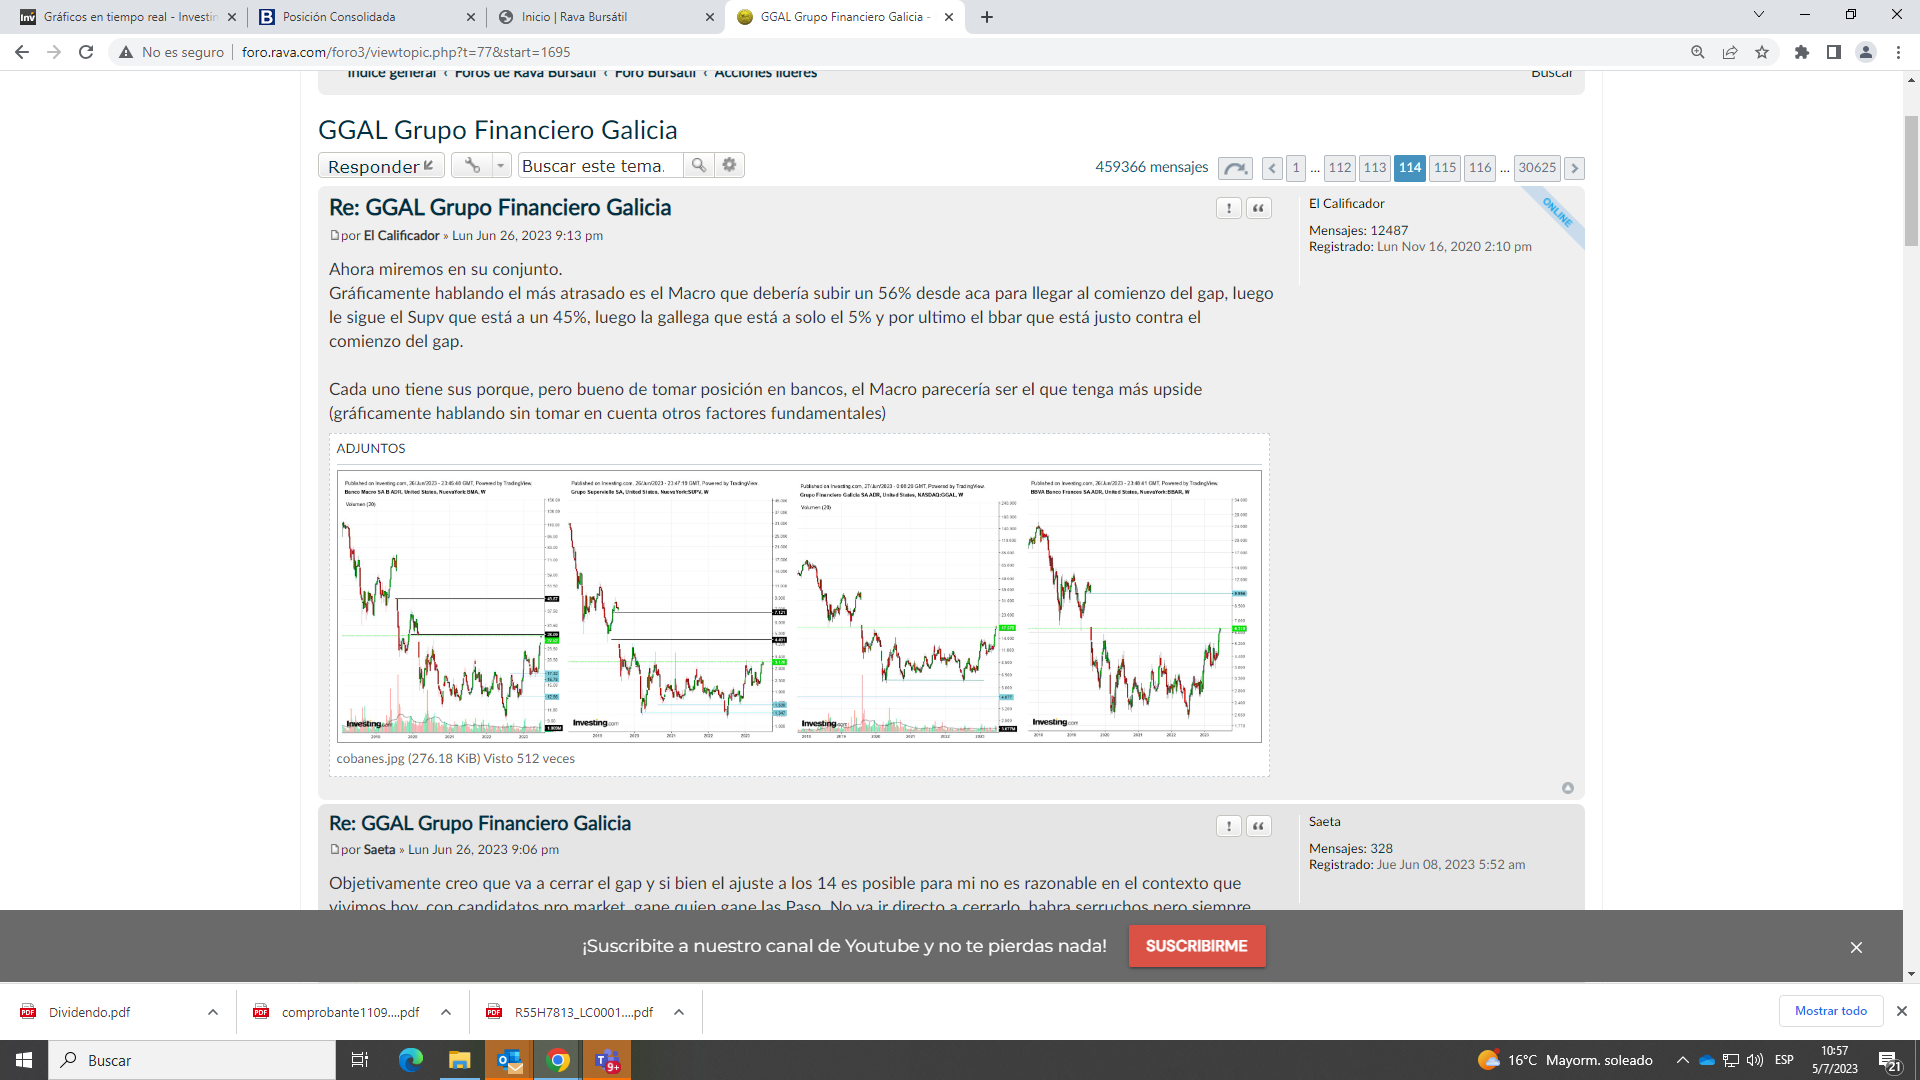Screen dimensions: 1920x1080
Task: Reload the current forum page
Action: (x=86, y=52)
